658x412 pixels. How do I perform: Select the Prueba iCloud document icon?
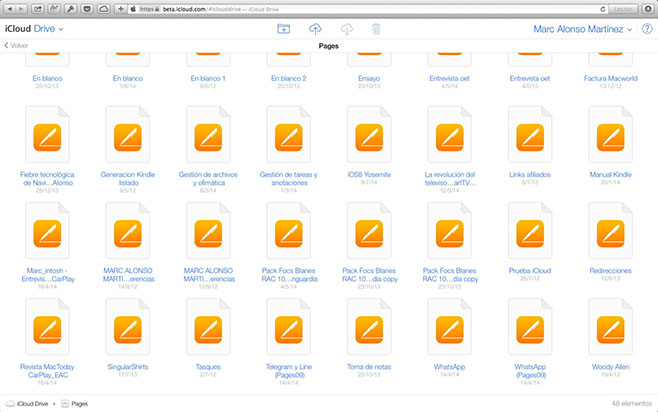click(528, 234)
